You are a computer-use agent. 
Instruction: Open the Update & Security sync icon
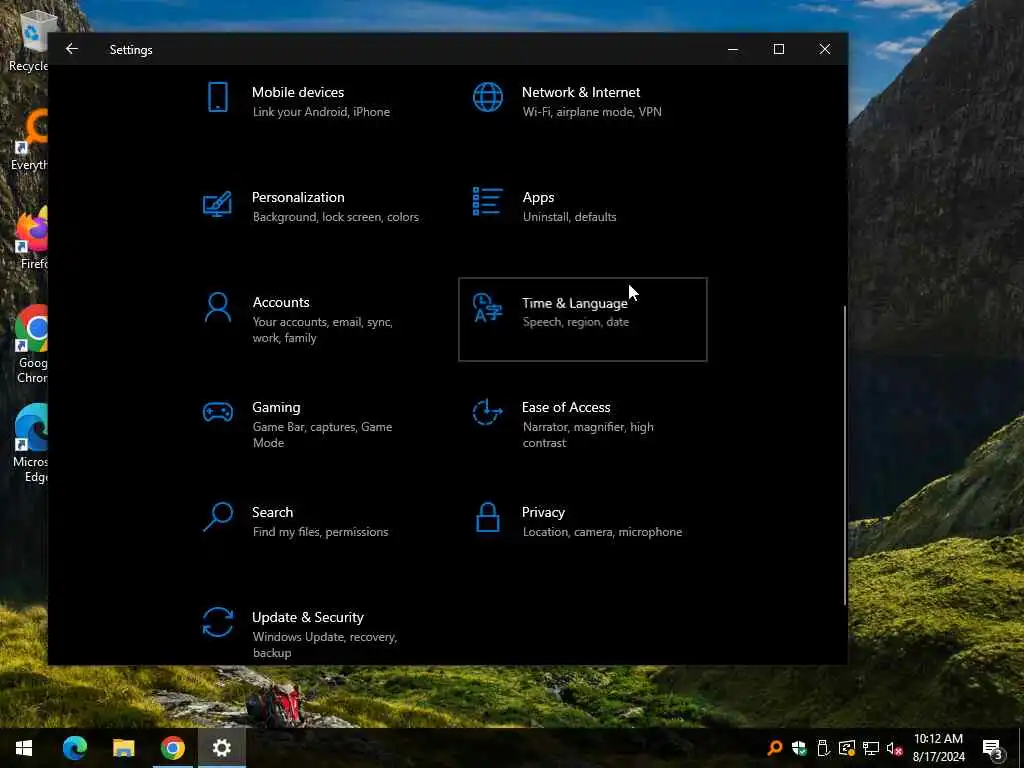pyautogui.click(x=217, y=622)
